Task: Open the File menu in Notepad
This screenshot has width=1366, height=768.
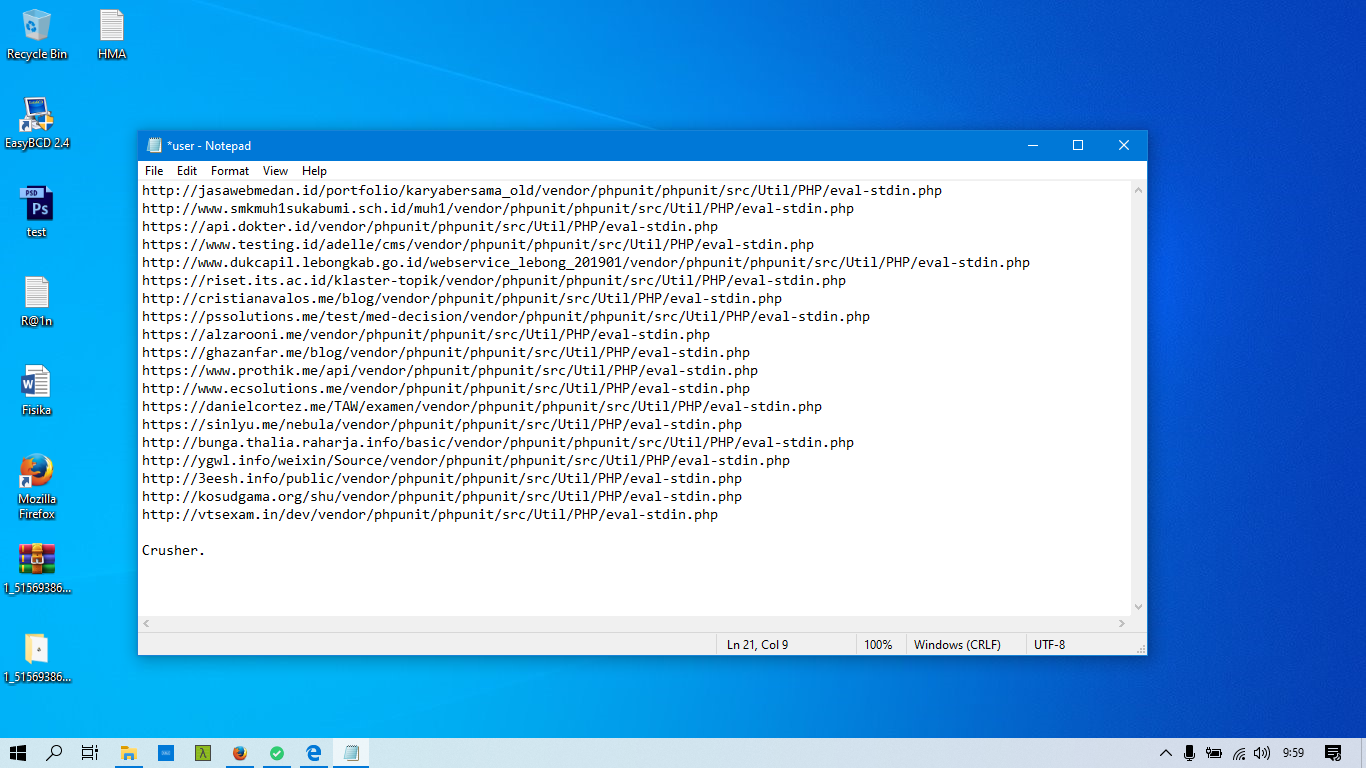Action: point(154,171)
